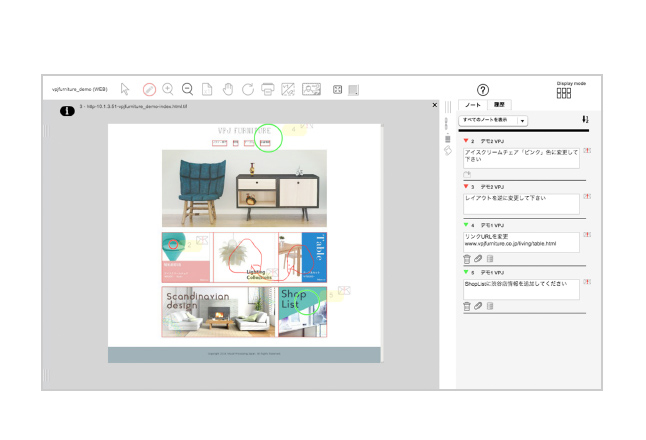The height and width of the screenshot is (440, 646).
Task: Select the arrow pointer tool
Action: (x=126, y=89)
